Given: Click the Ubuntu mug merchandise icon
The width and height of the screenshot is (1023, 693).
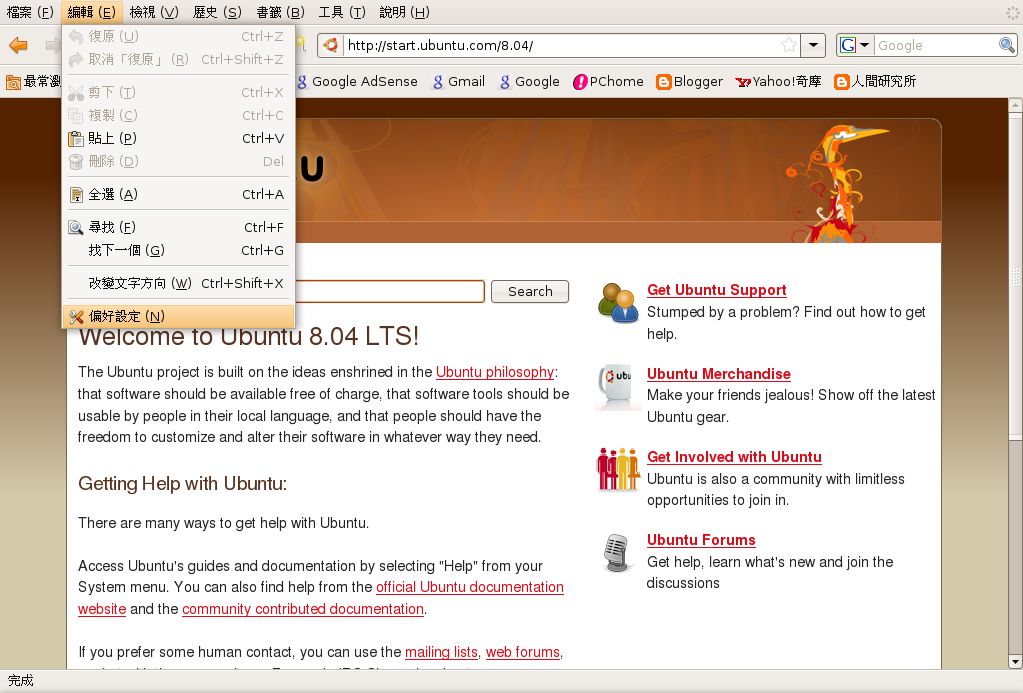Looking at the screenshot, I should pos(617,386).
